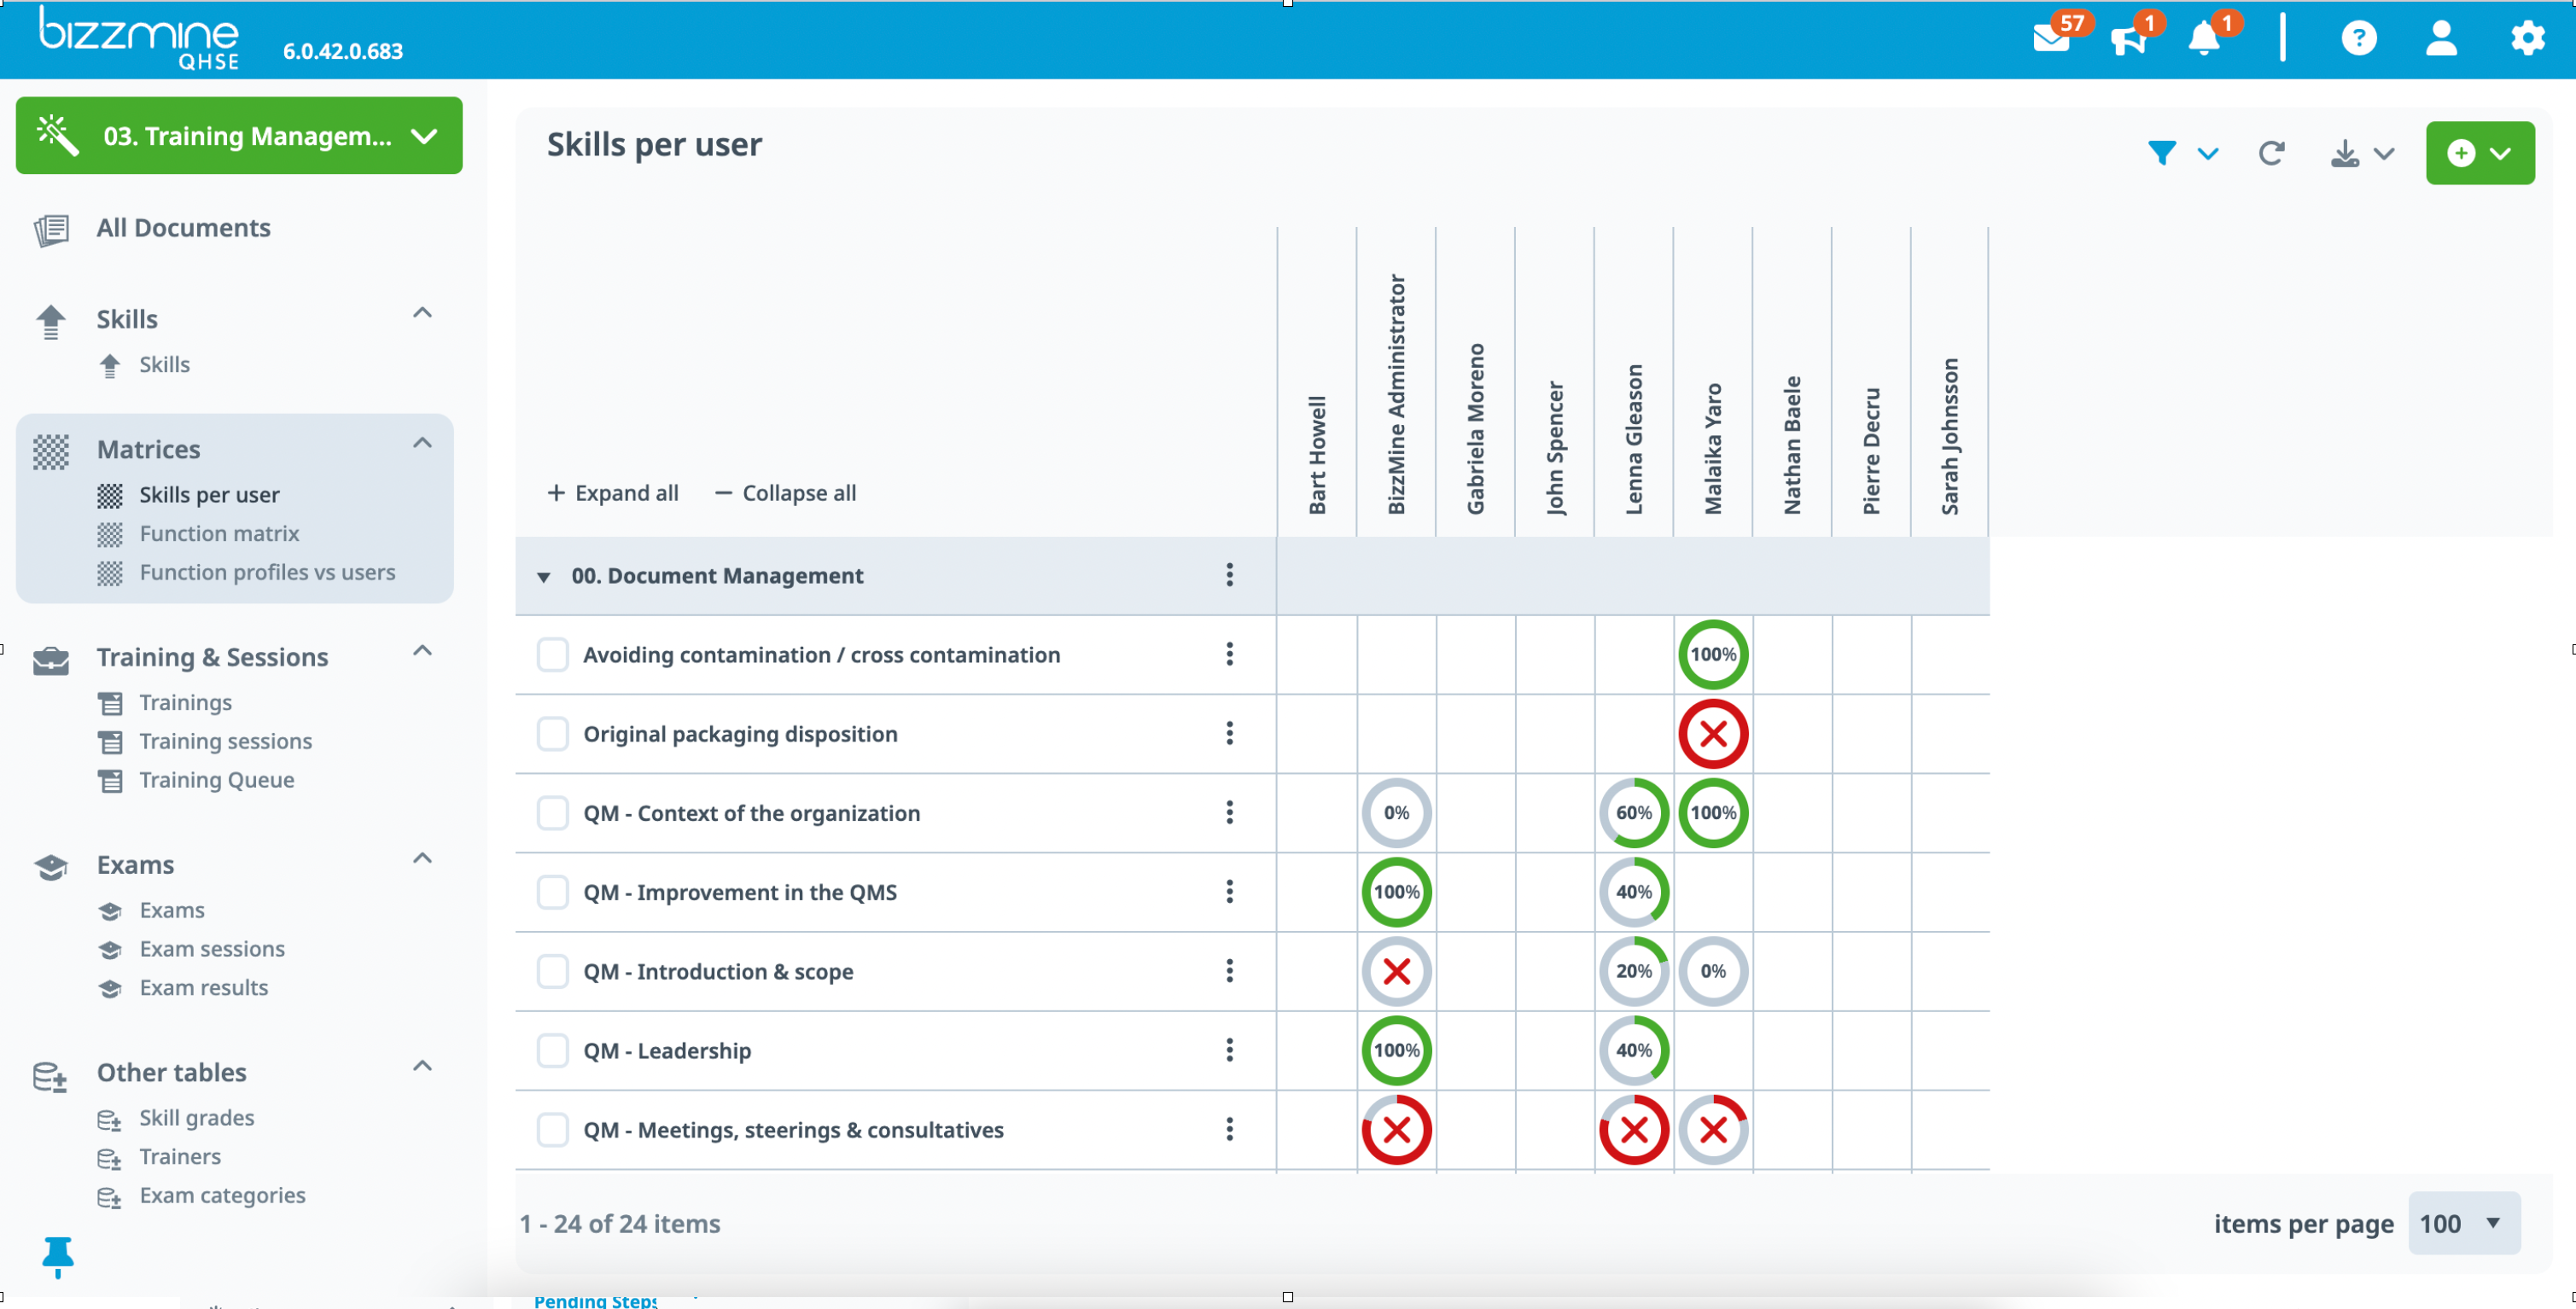This screenshot has width=2576, height=1309.
Task: Open Function matrix in sidebar
Action: (219, 534)
